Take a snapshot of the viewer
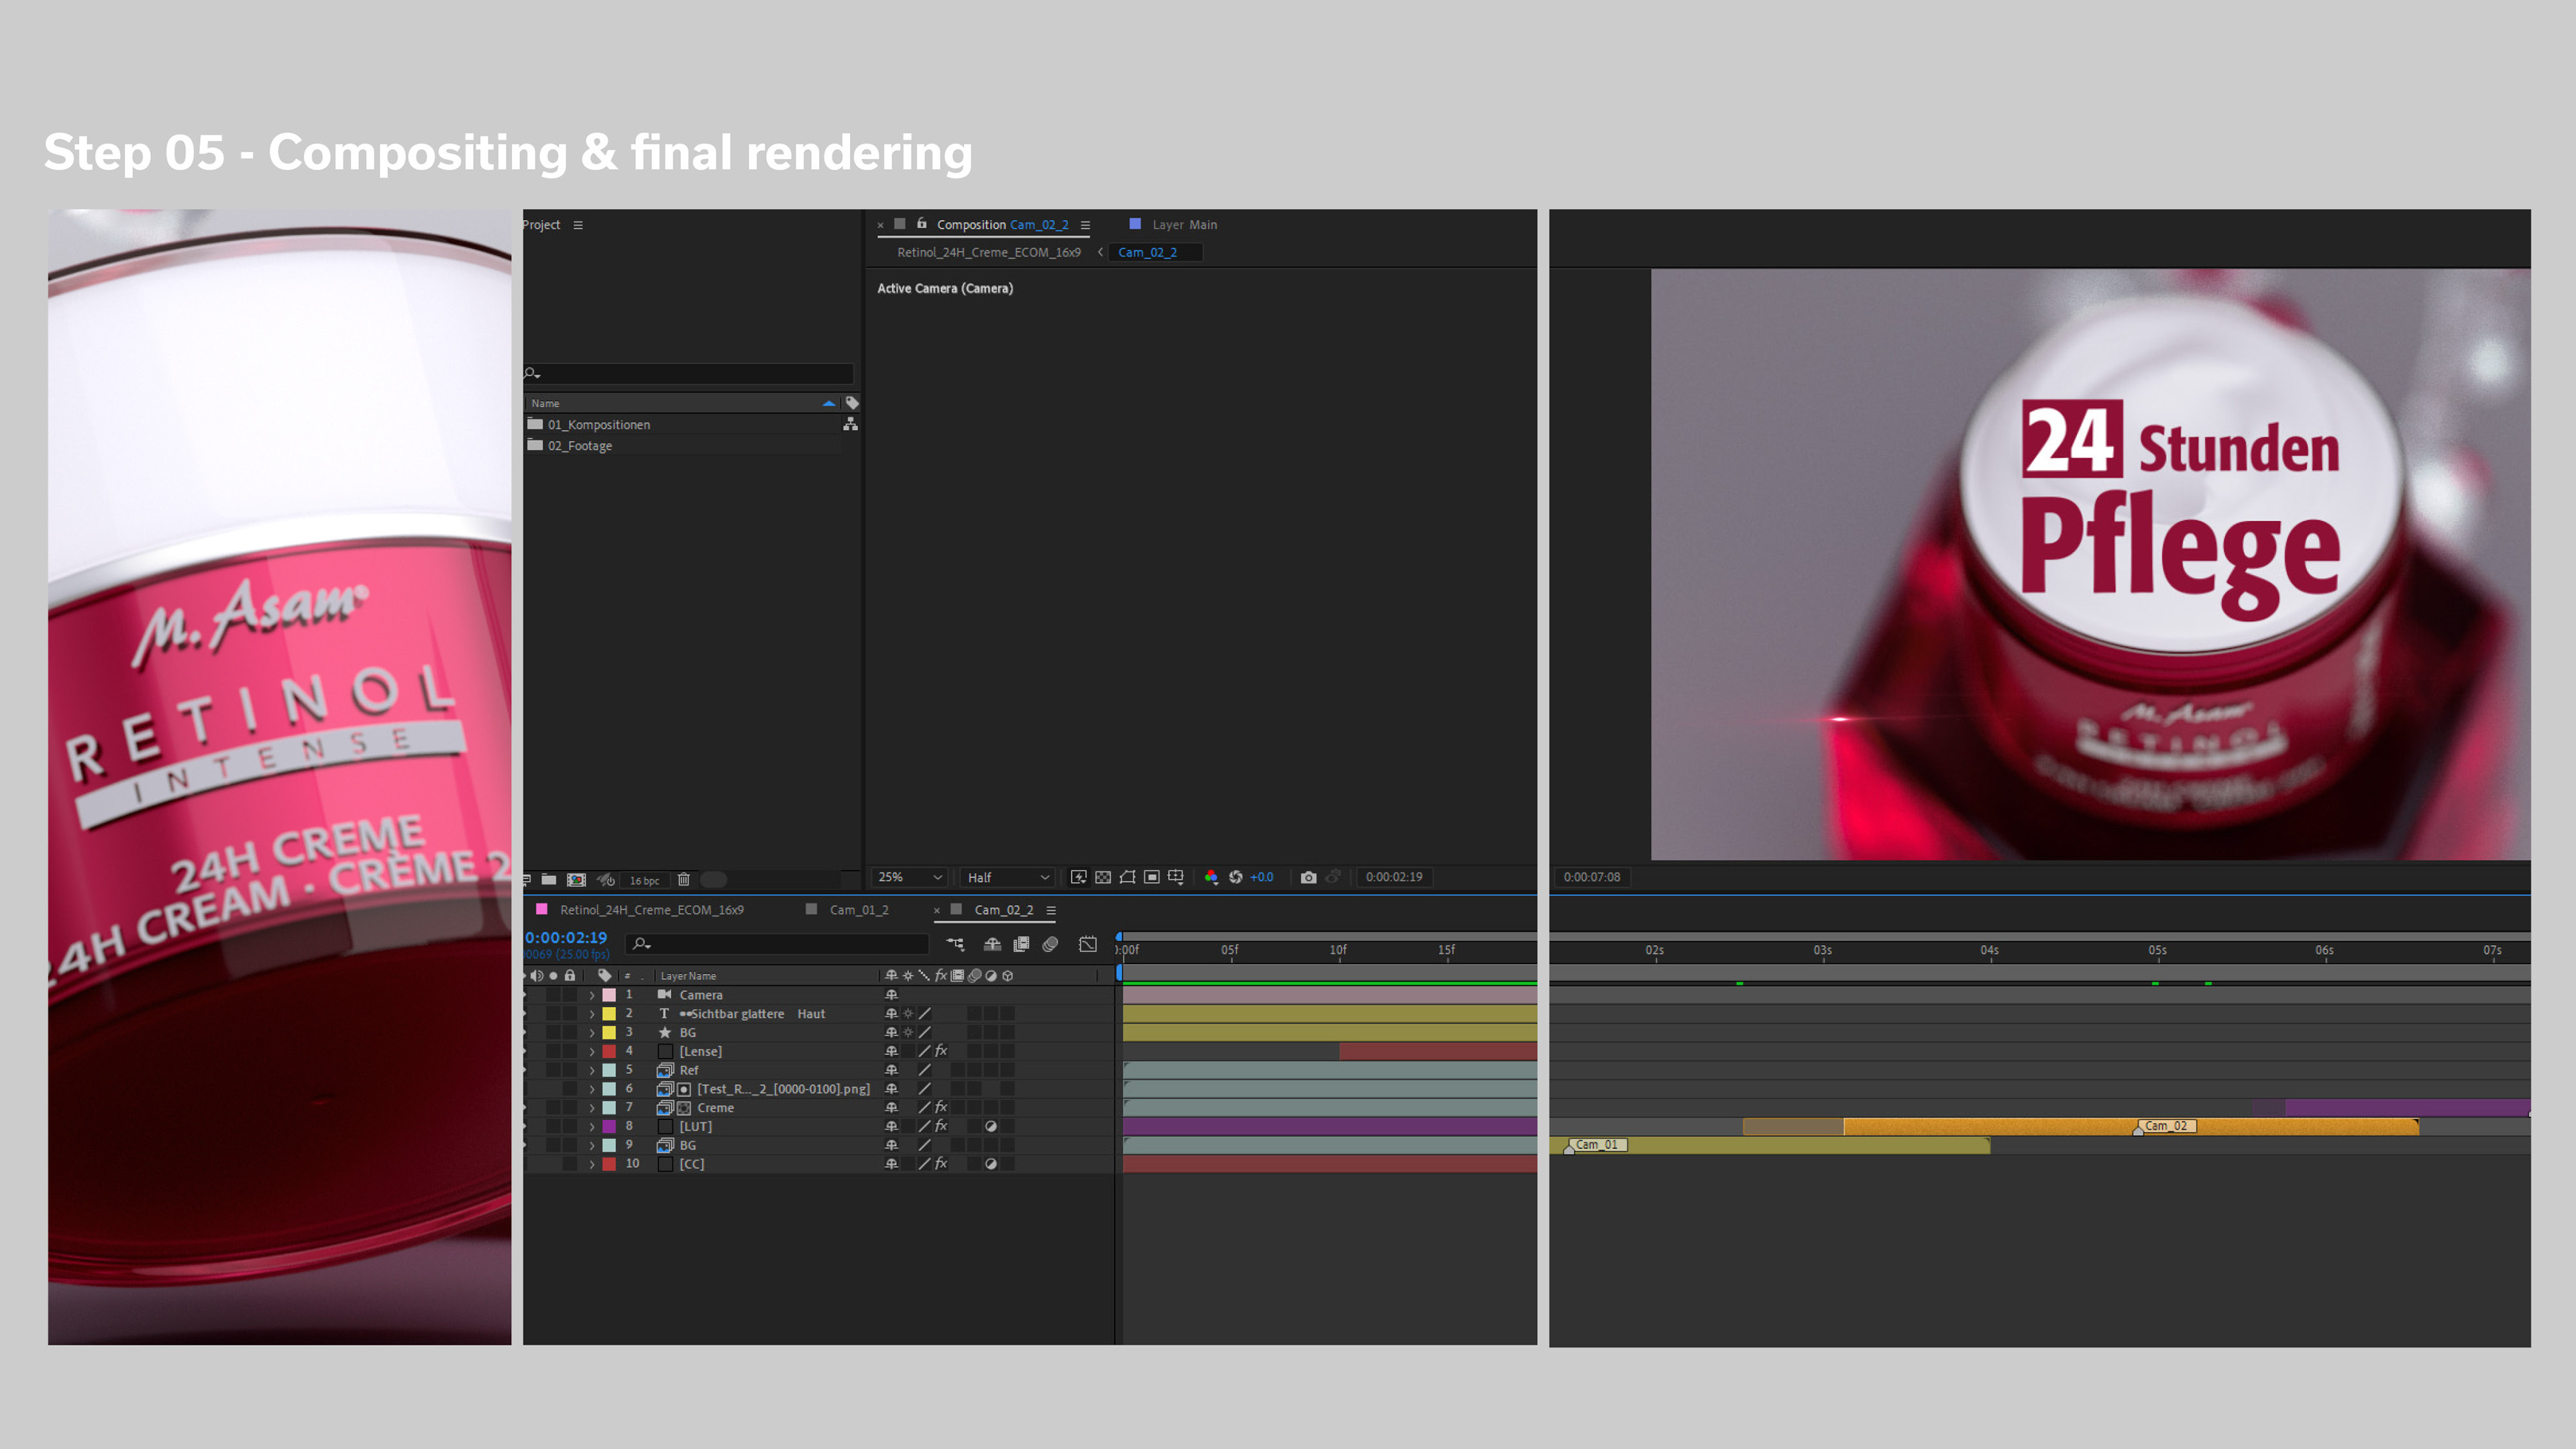Screen dimensions: 2576x1449 (1308, 877)
